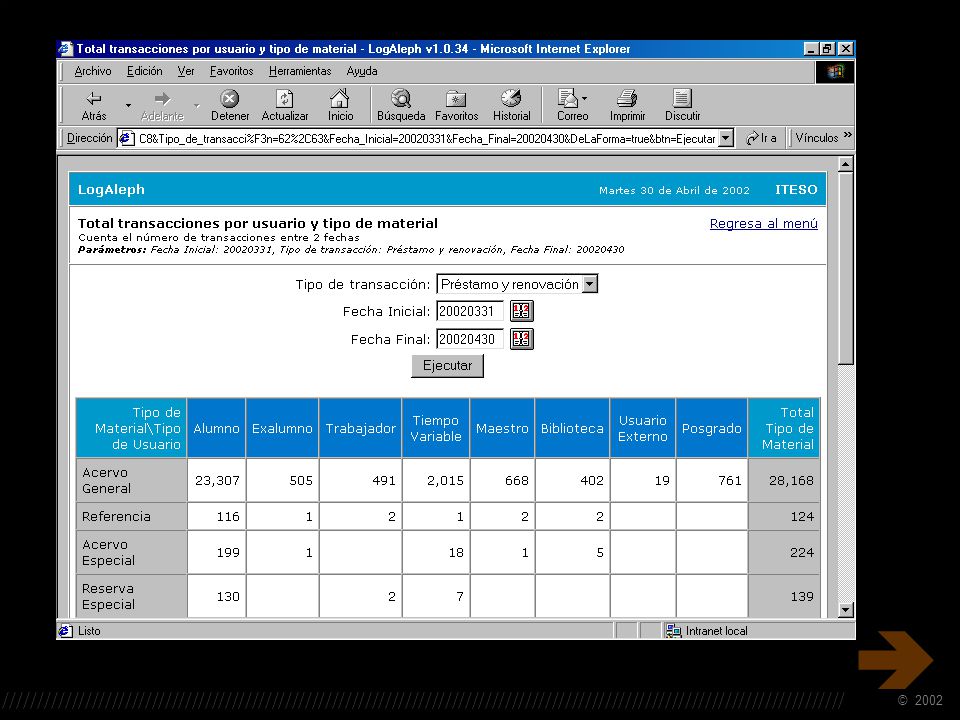Open the Herramientas menu
This screenshot has width=960, height=720.
300,71
